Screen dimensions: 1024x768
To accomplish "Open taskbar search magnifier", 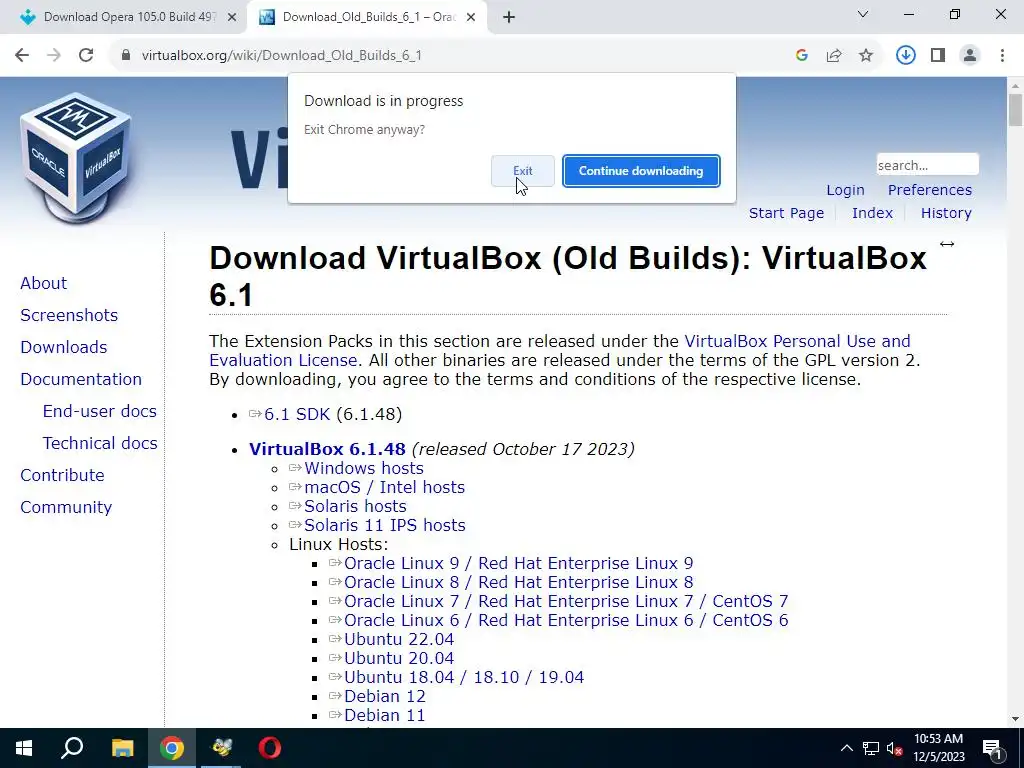I will tap(72, 748).
